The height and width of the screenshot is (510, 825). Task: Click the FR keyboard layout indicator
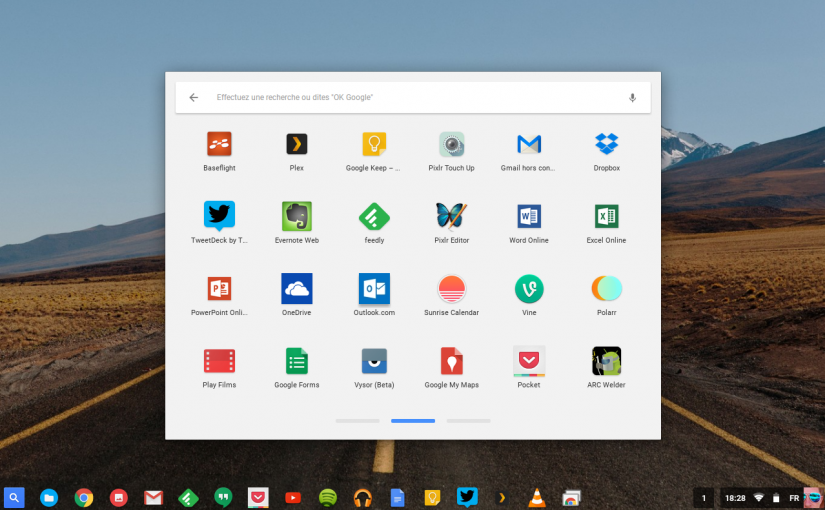coord(794,498)
